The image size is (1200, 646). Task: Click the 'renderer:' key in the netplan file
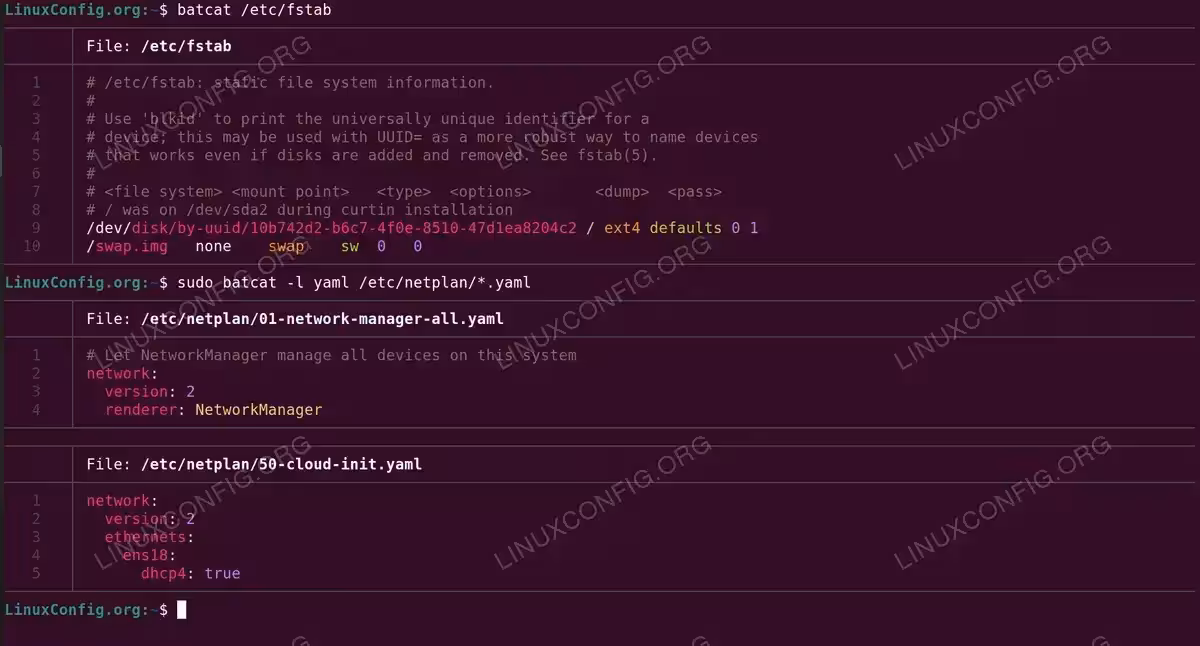(x=145, y=410)
